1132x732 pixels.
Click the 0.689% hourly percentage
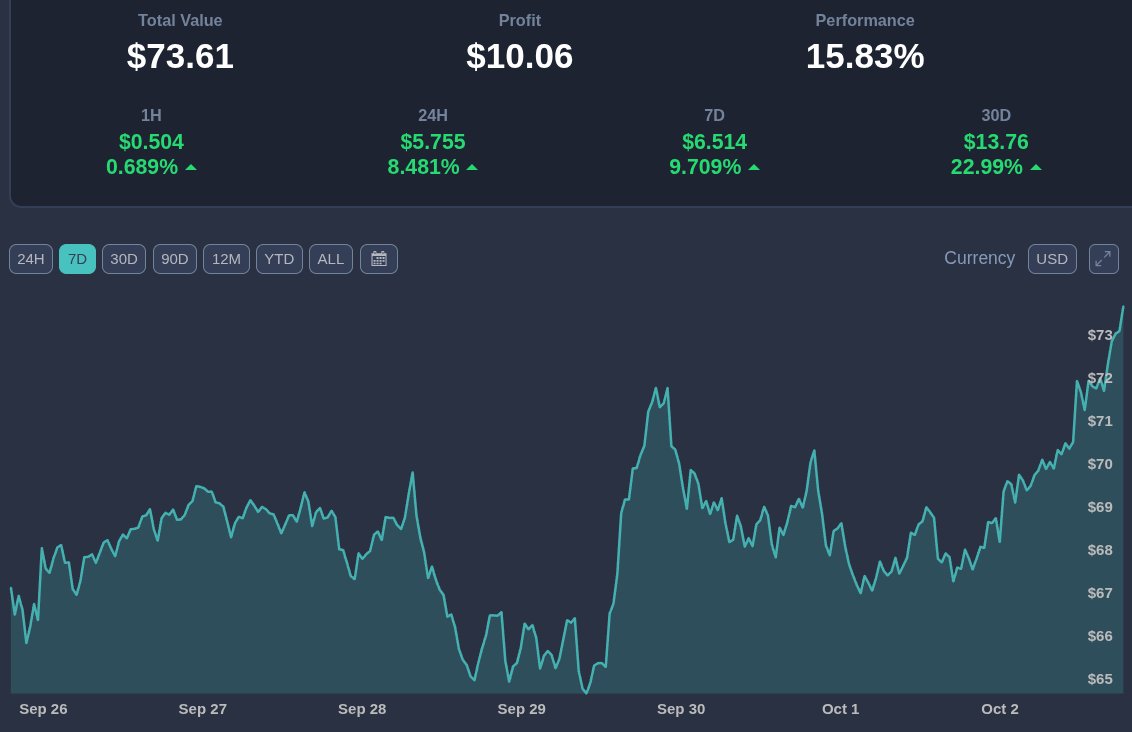point(142,167)
